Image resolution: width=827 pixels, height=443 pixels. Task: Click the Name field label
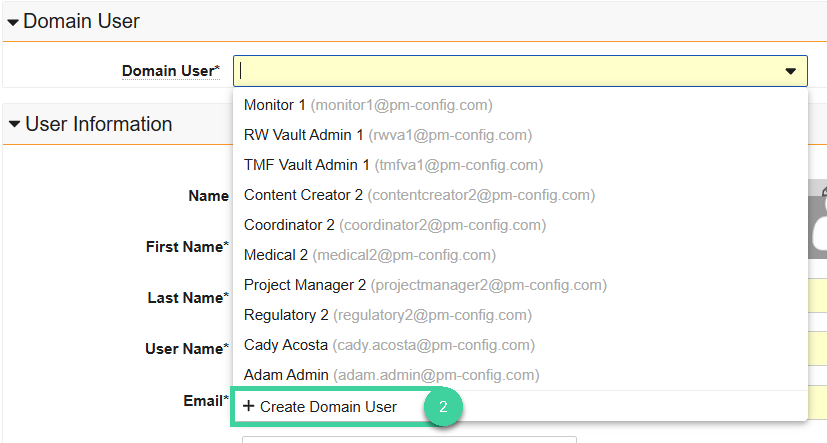tap(208, 196)
